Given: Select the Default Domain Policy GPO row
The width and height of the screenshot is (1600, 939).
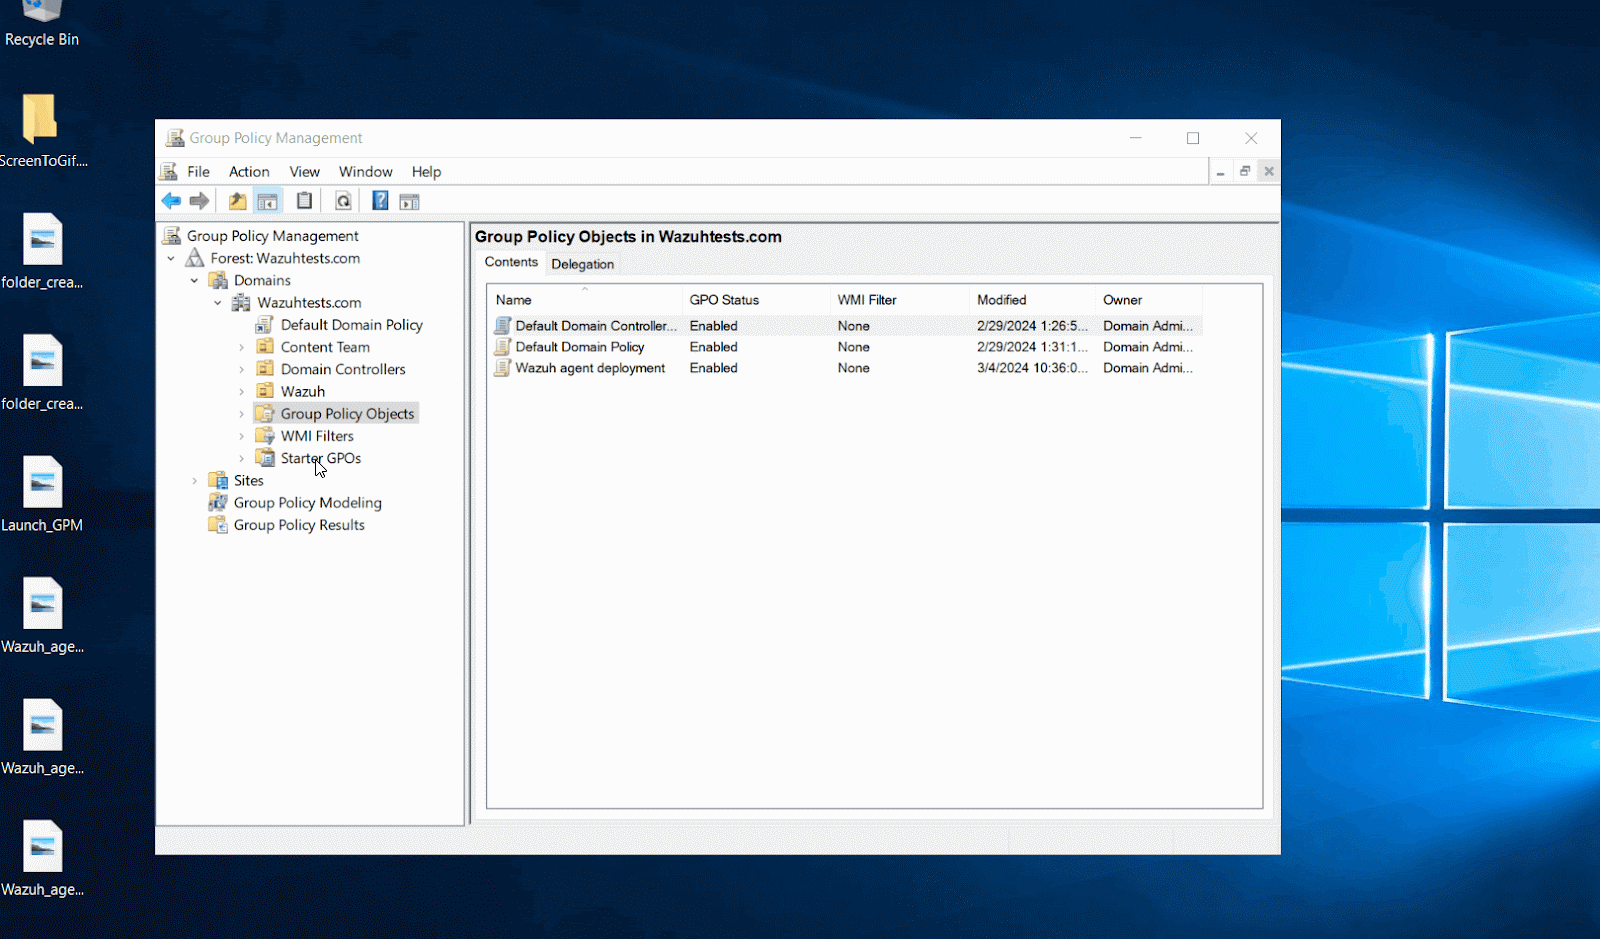Looking at the screenshot, I should [x=580, y=346].
